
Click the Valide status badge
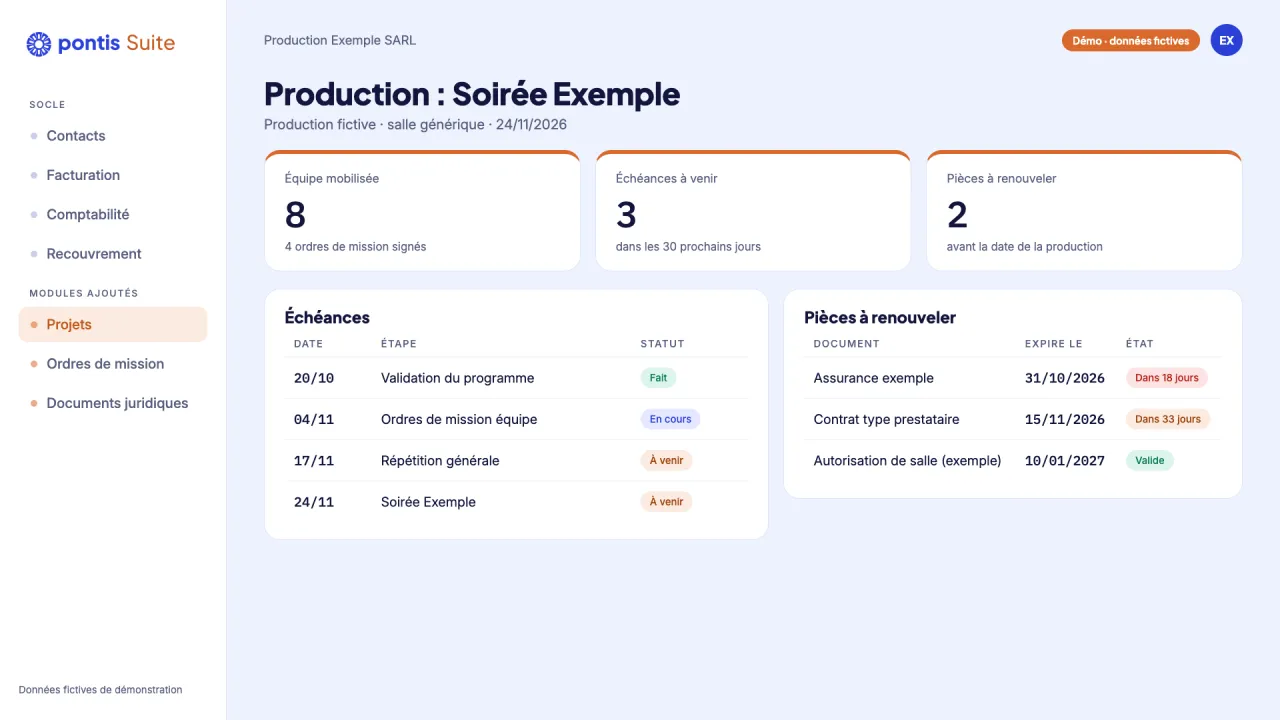pyautogui.click(x=1150, y=461)
